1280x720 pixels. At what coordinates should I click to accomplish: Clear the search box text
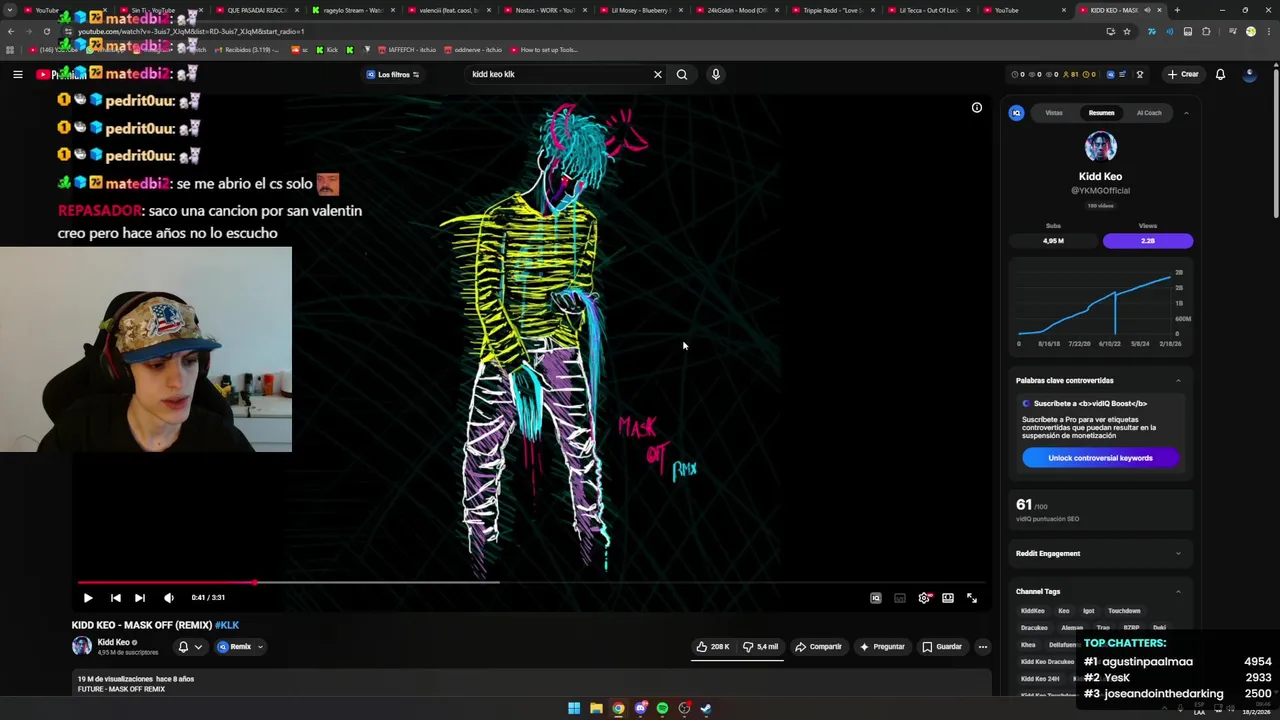click(x=658, y=74)
